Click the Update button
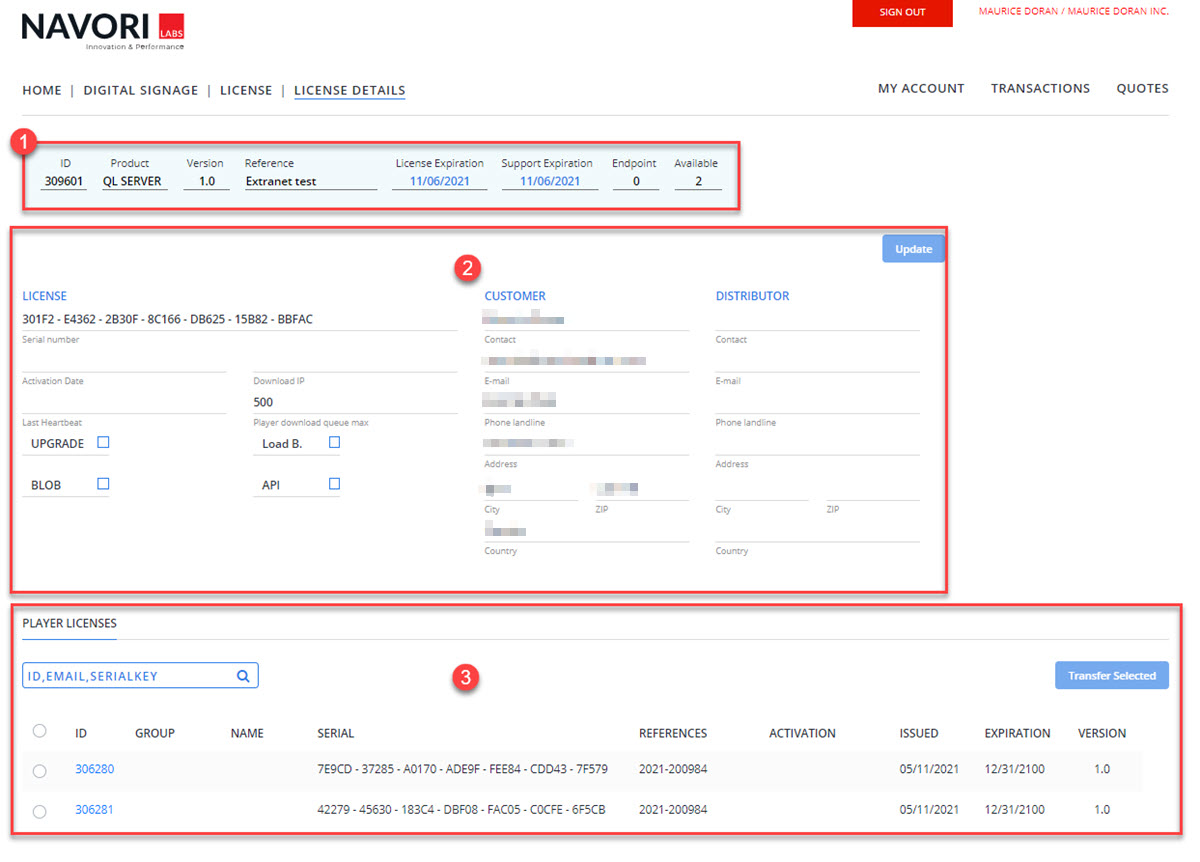Viewport: 1200px width, 862px height. (x=913, y=249)
